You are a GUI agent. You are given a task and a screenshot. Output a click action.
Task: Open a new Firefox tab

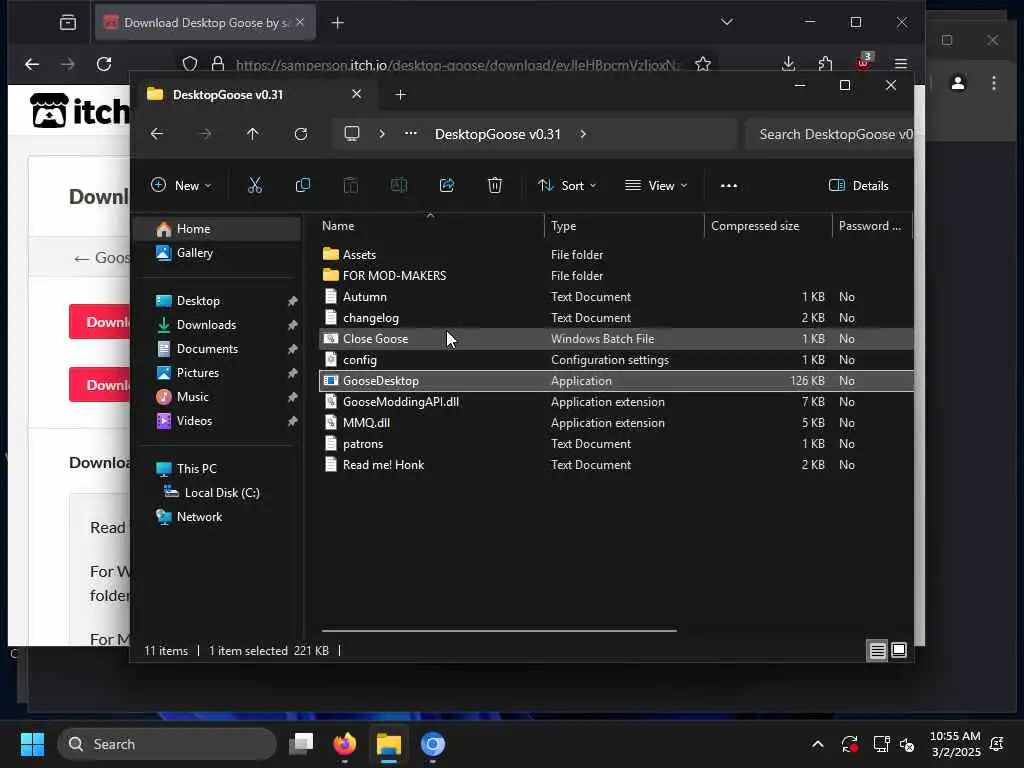337,23
